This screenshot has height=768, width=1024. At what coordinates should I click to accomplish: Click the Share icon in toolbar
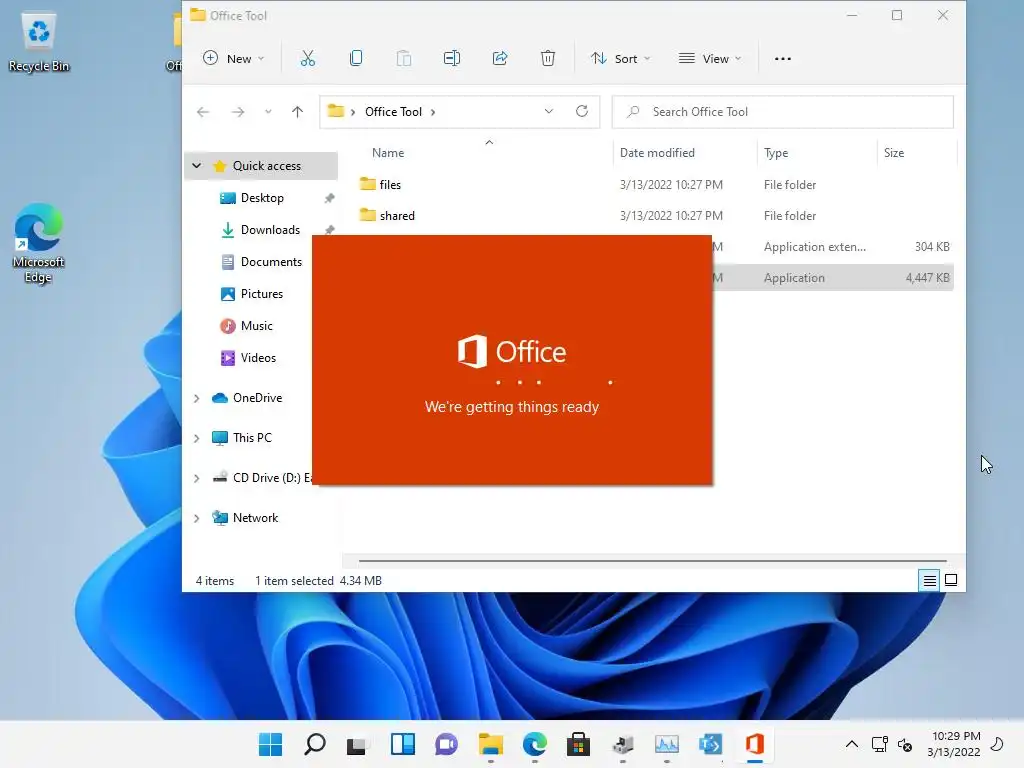(500, 58)
